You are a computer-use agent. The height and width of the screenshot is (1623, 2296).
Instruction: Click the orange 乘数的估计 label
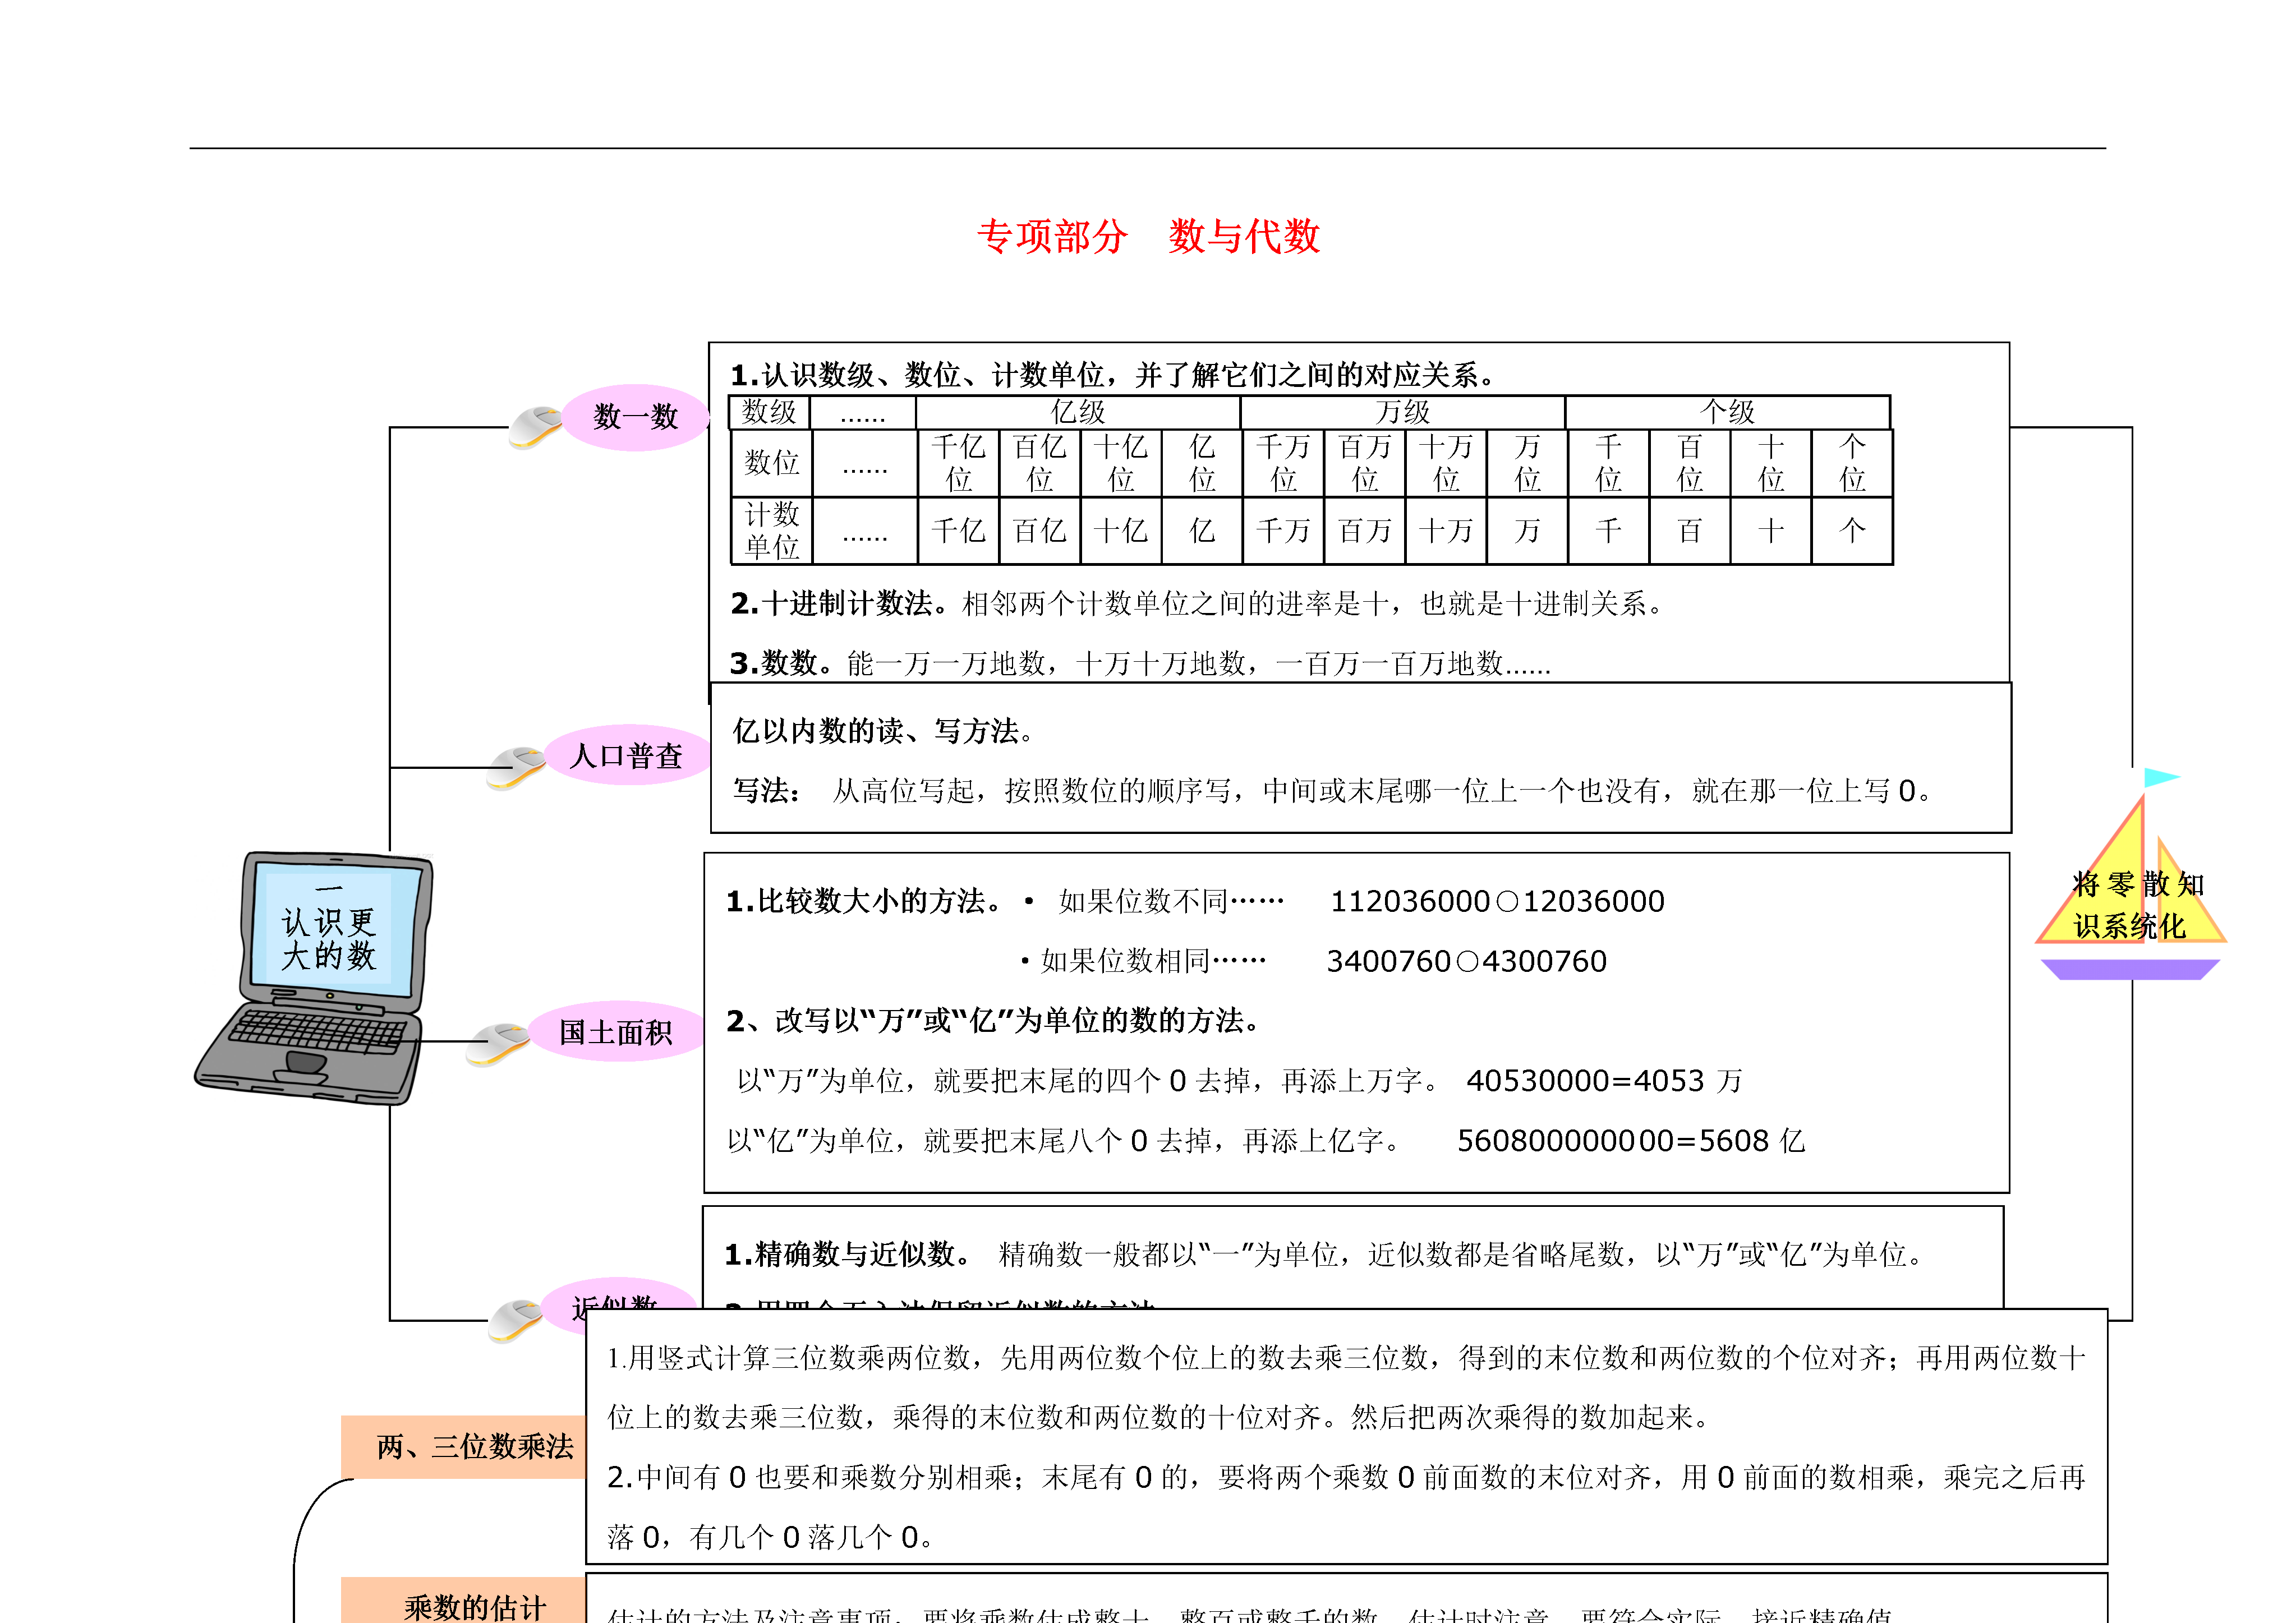point(464,1601)
